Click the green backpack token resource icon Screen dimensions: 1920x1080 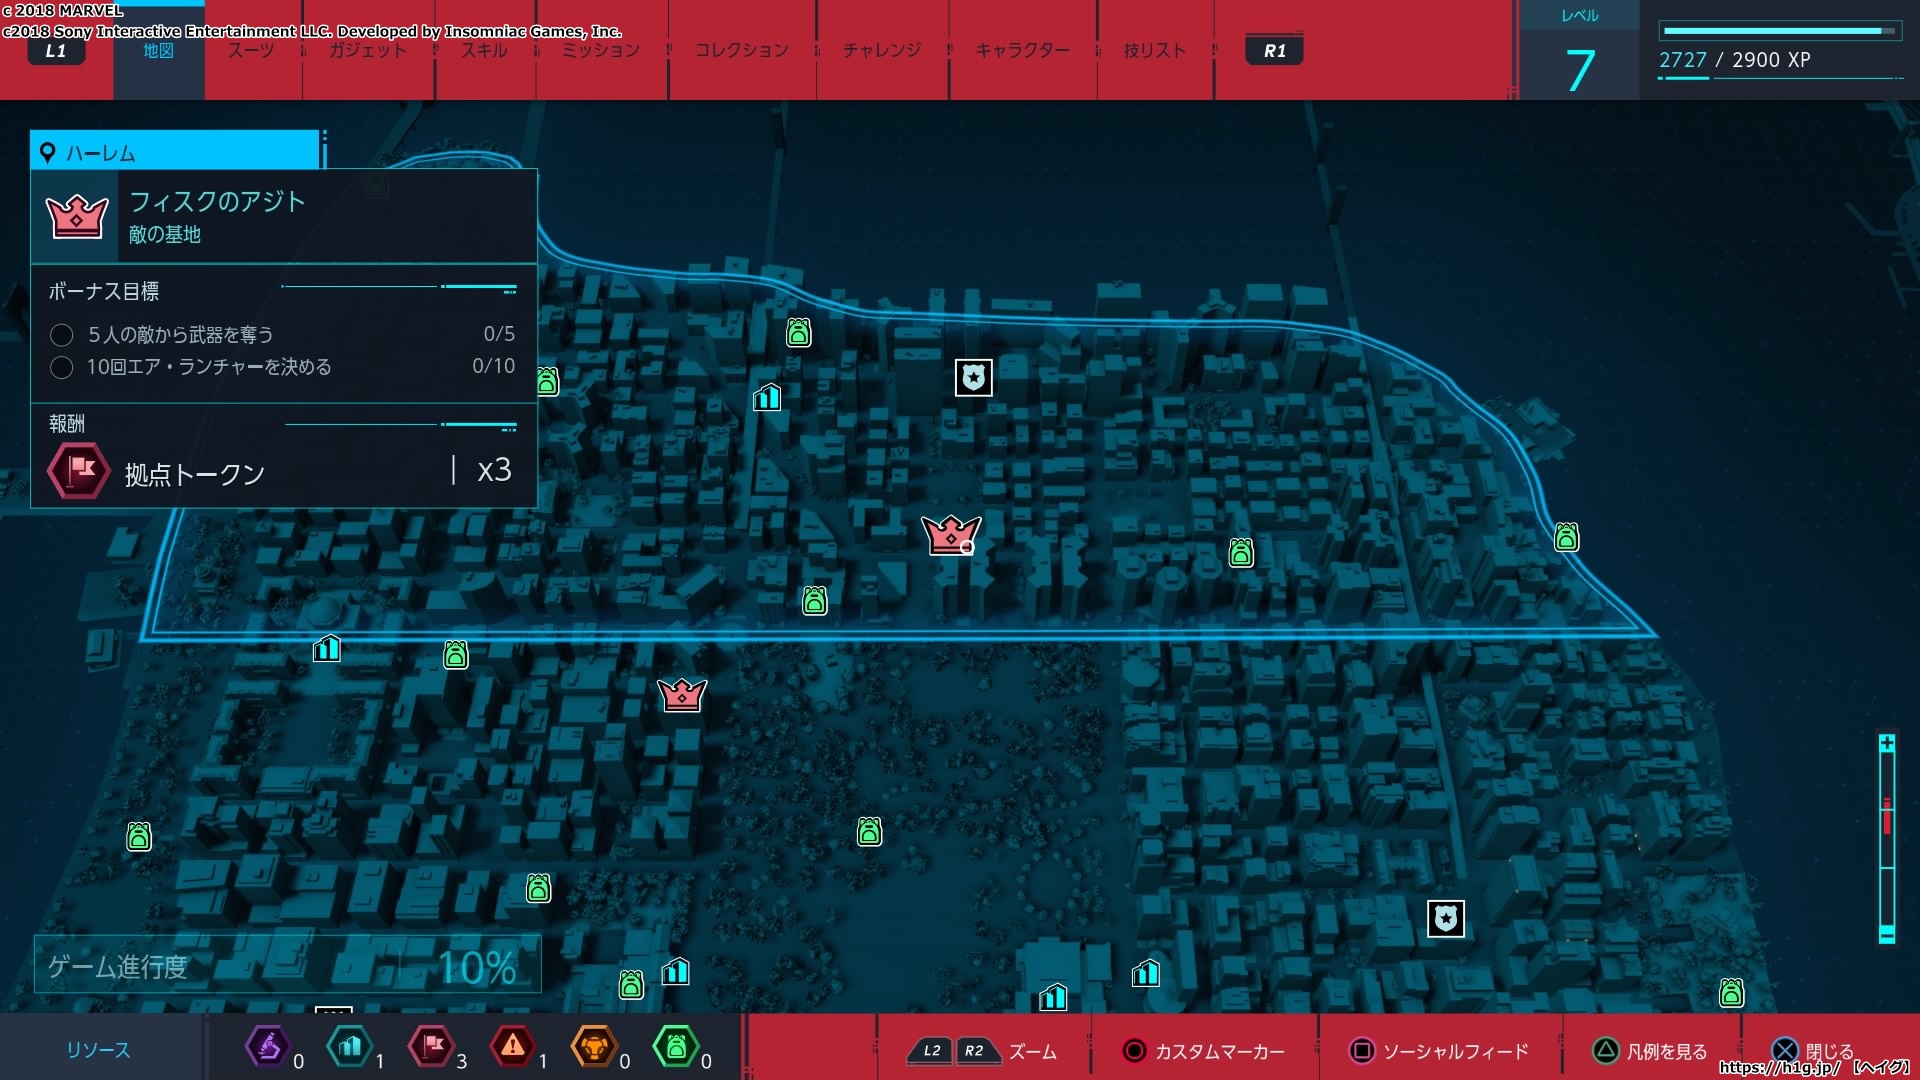point(676,1047)
